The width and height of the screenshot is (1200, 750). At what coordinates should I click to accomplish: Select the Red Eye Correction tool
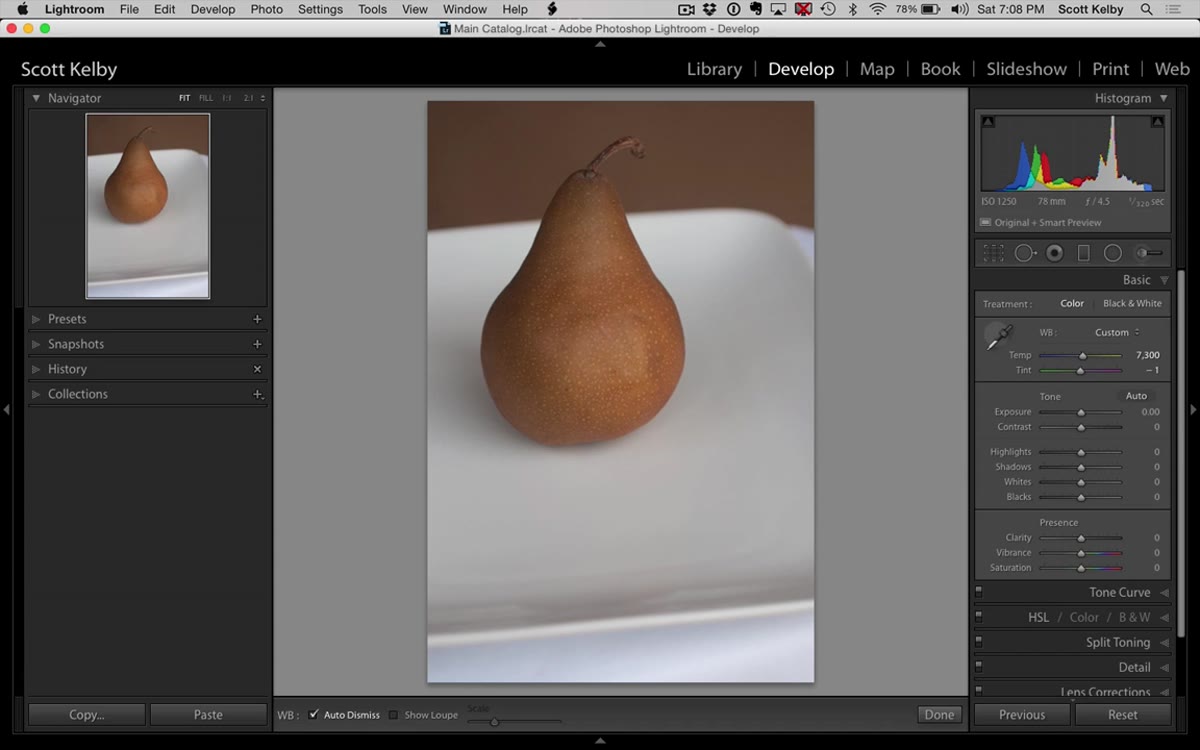coord(1054,253)
